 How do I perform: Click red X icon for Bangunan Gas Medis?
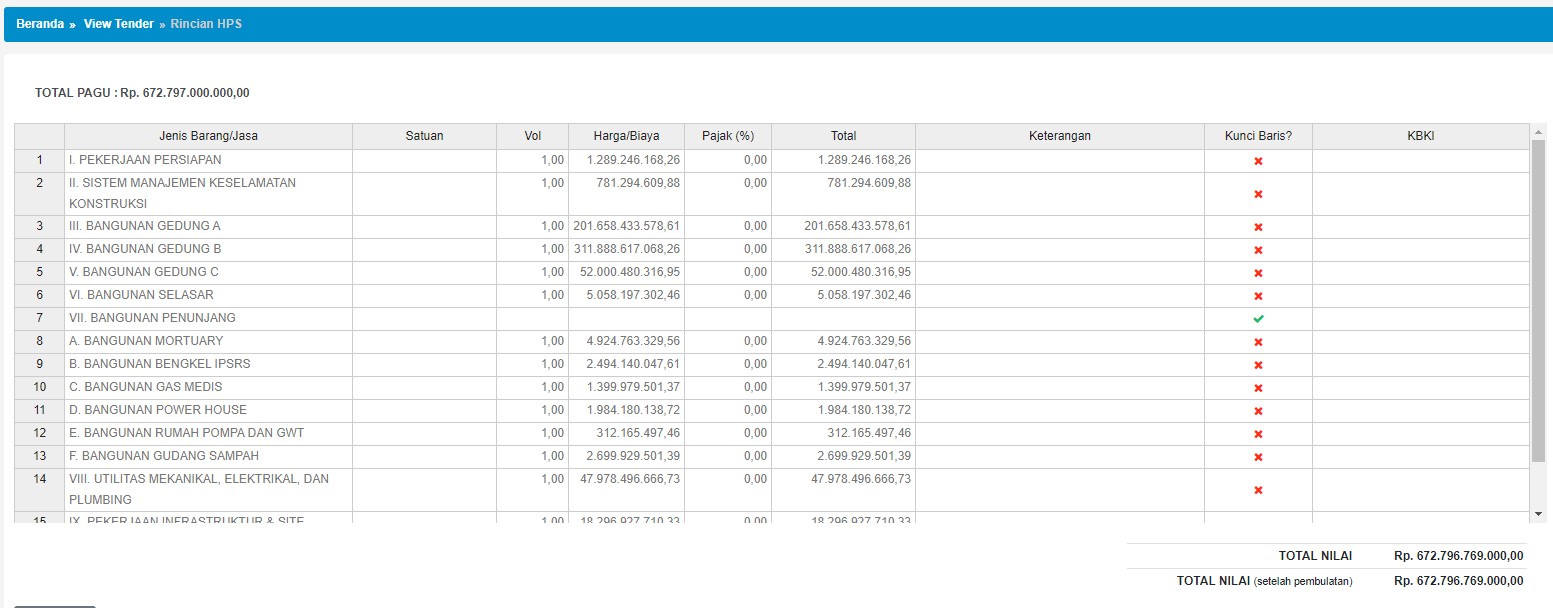click(1258, 388)
